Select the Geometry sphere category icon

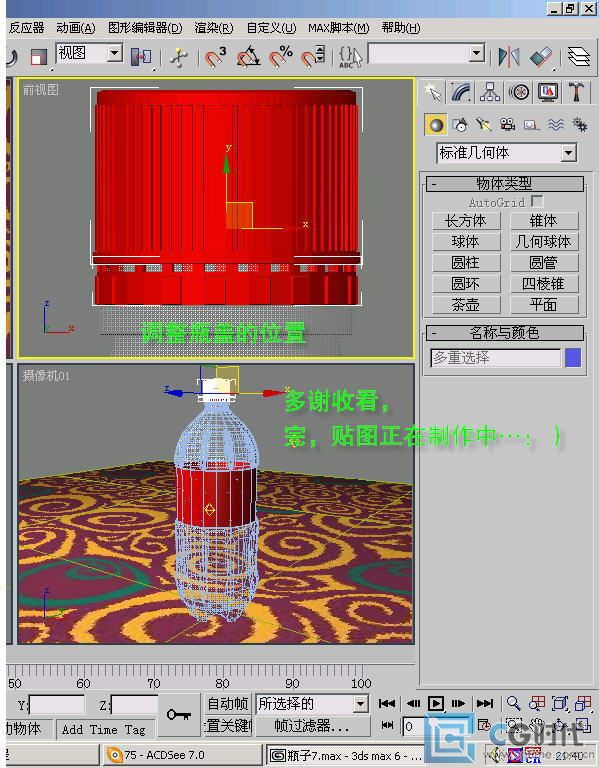click(435, 125)
